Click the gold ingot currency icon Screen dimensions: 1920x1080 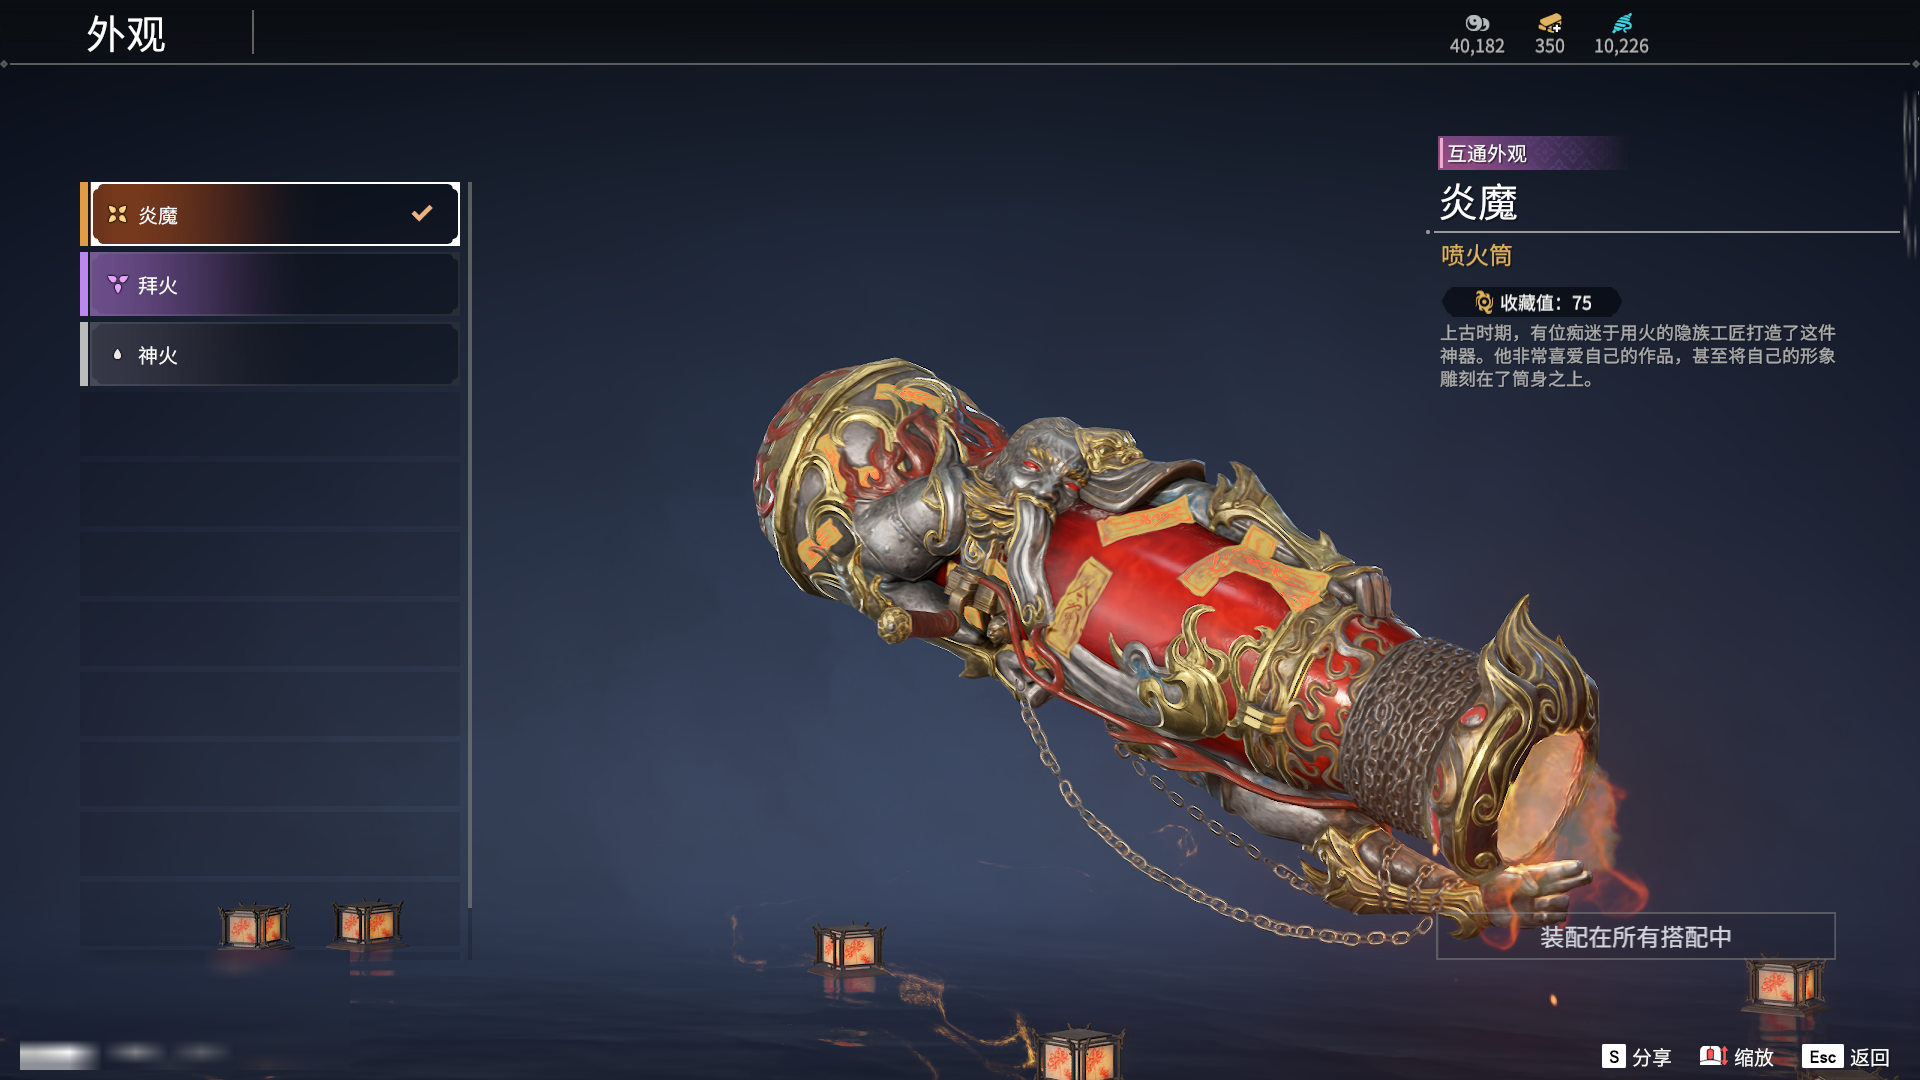coord(1550,23)
